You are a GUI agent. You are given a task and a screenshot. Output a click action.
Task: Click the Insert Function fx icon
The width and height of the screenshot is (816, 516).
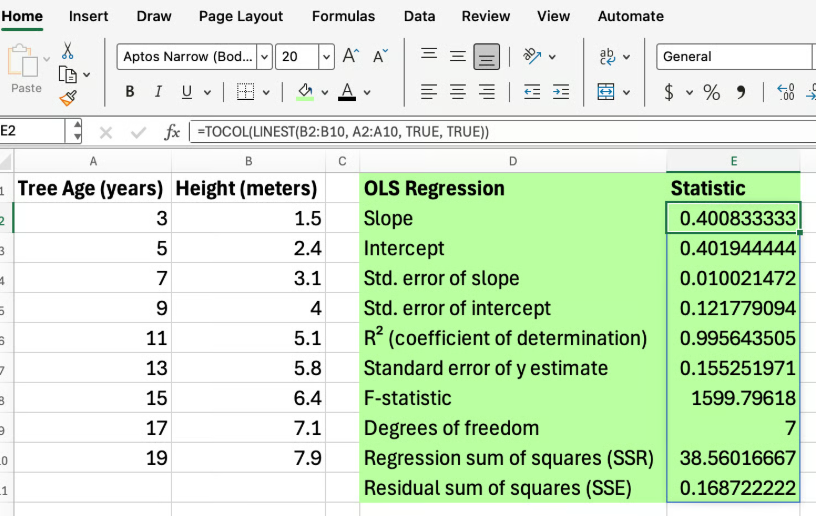172,132
